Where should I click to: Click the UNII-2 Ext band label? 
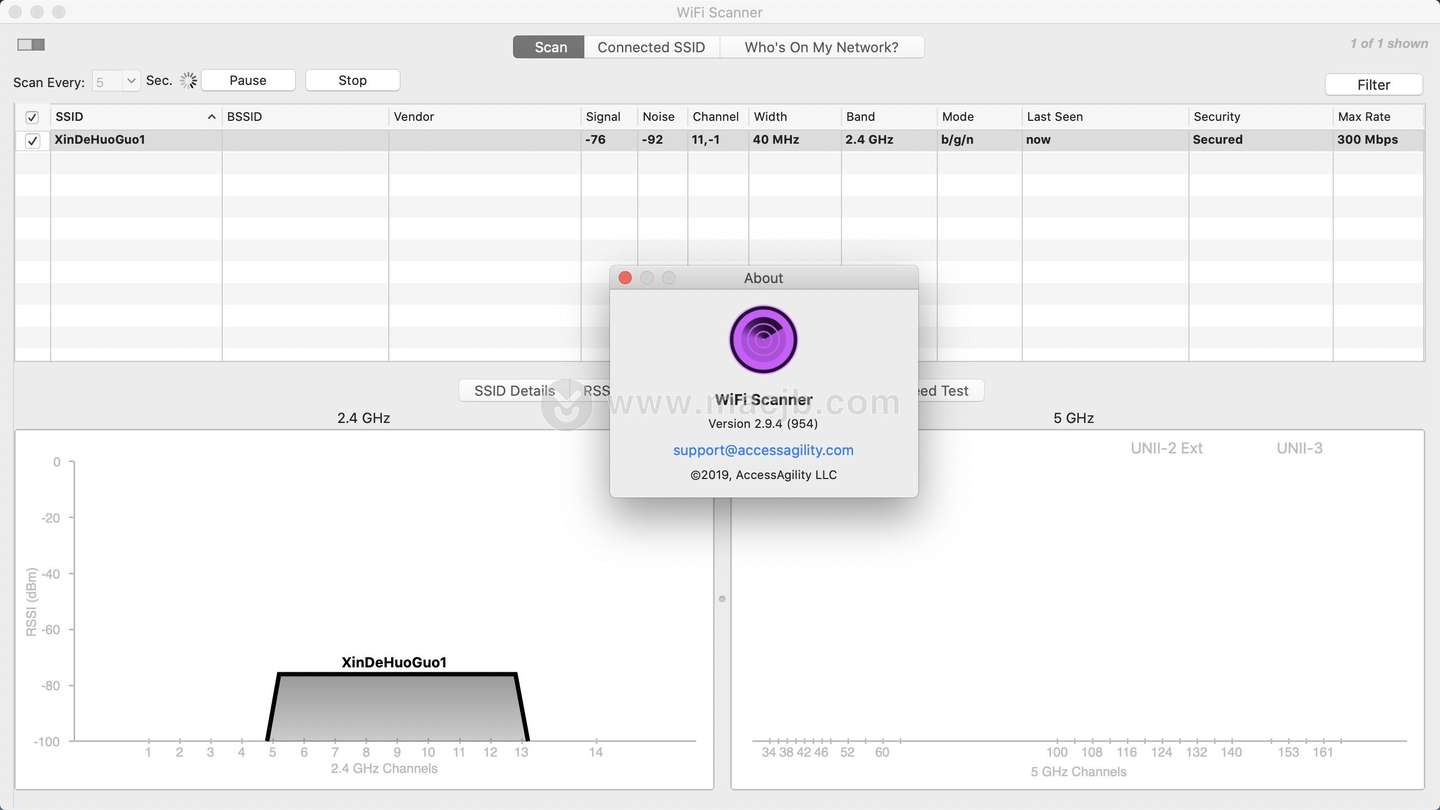1166,448
